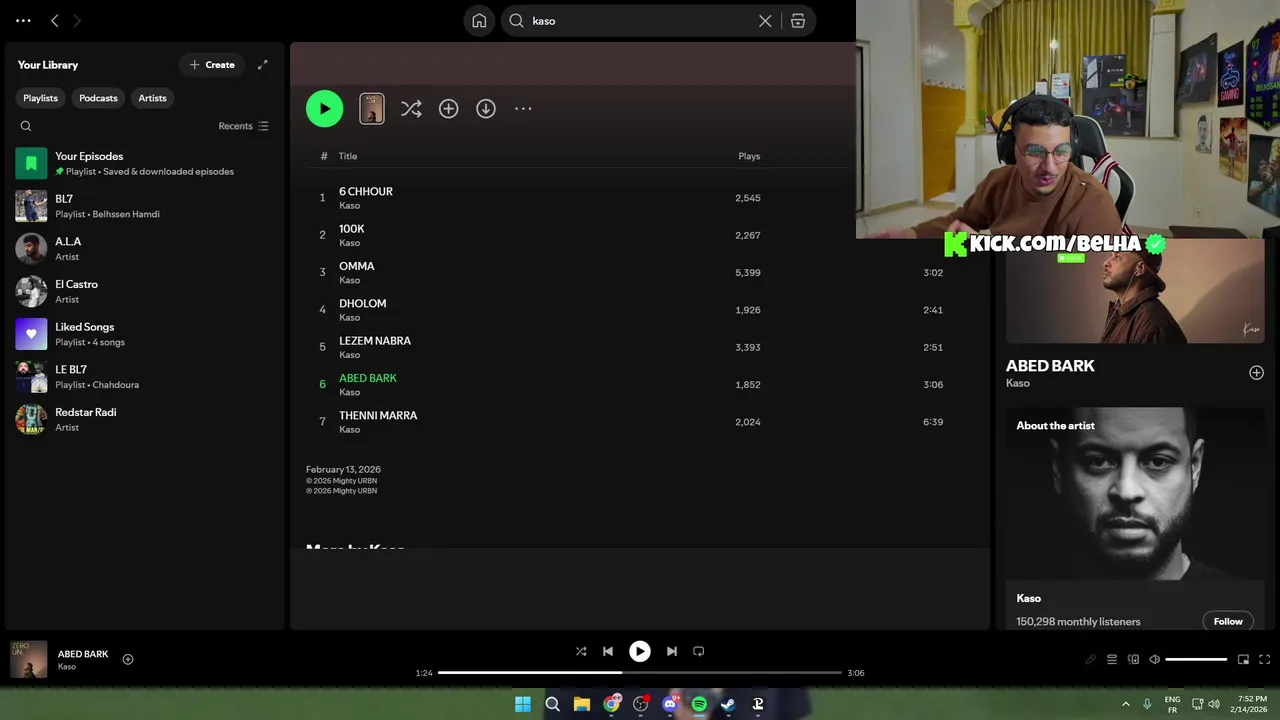
Task: Open Your Episodes playlist
Action: 145,163
